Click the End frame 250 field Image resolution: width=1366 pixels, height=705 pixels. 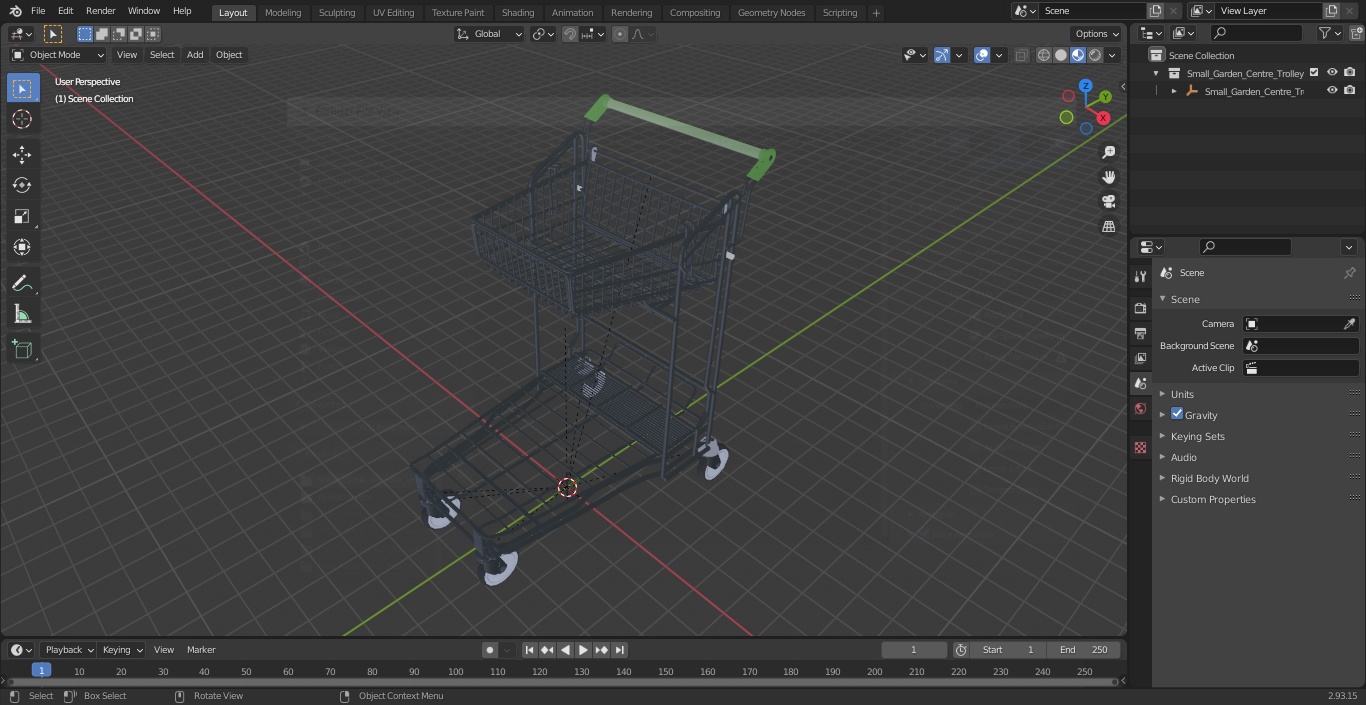coord(1084,650)
